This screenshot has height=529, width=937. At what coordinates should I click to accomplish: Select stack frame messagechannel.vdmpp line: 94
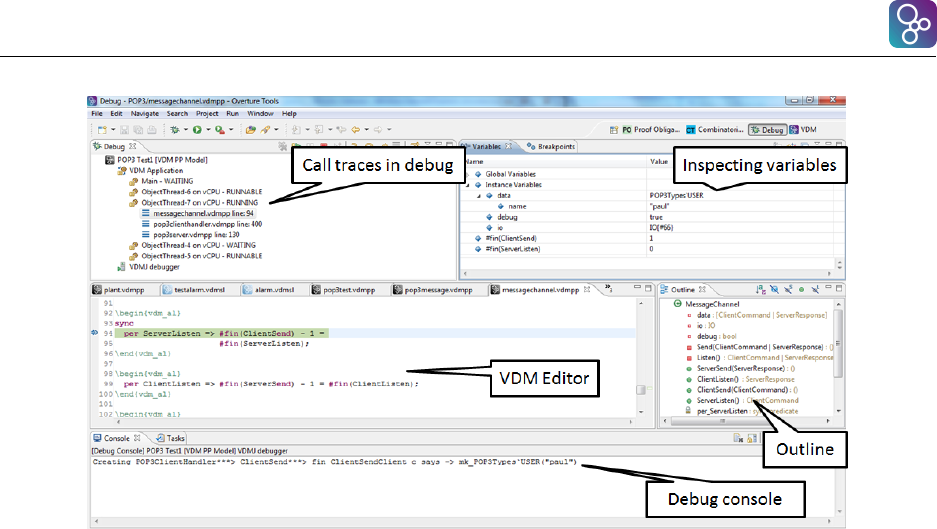click(197, 213)
